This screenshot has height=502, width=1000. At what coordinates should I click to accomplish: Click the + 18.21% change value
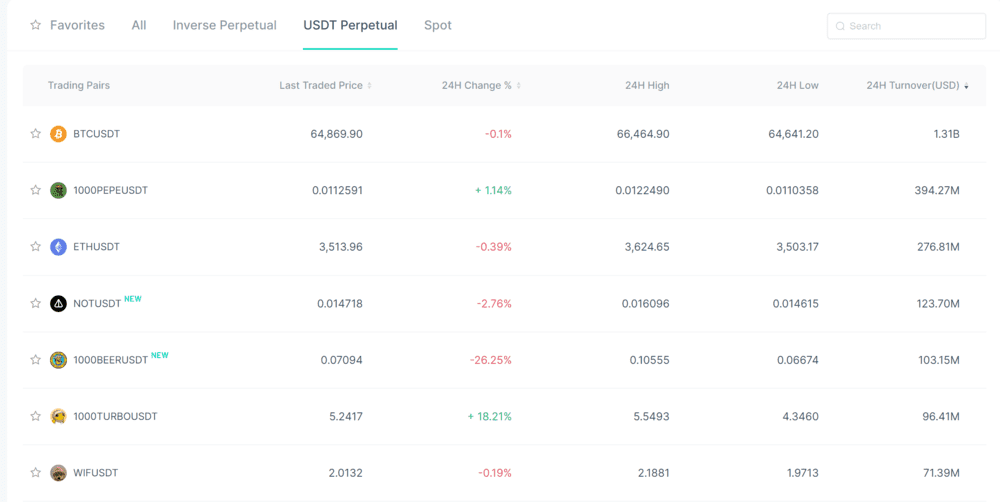(490, 417)
